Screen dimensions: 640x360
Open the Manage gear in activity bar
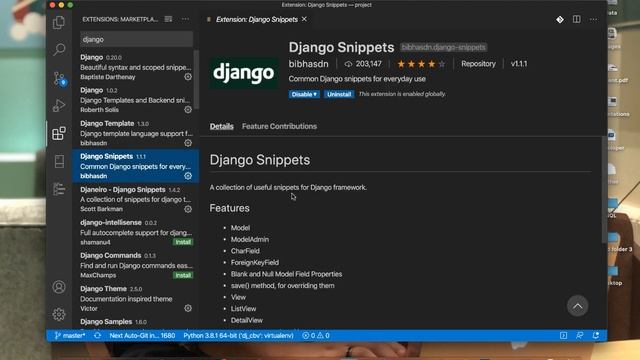pyautogui.click(x=59, y=314)
